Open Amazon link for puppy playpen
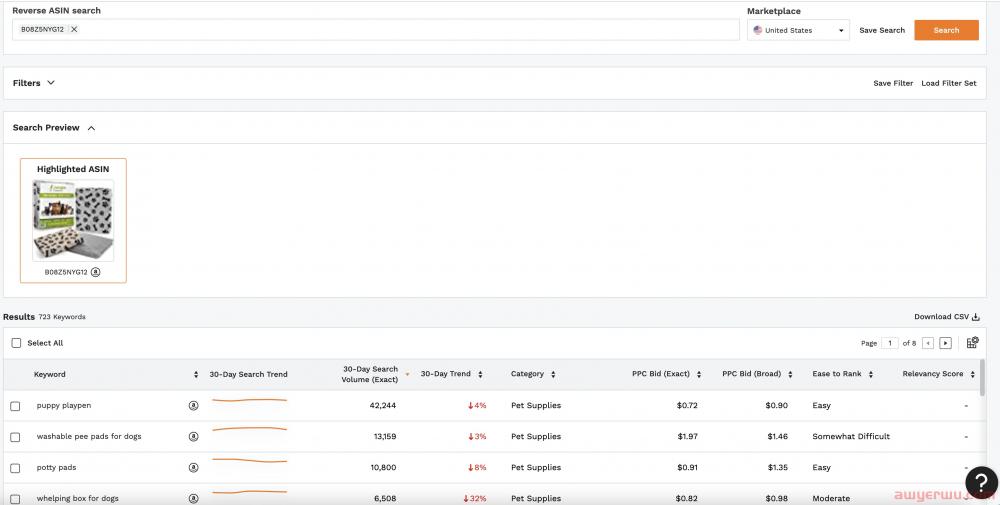Screen dimensions: 1000x505 (193, 406)
